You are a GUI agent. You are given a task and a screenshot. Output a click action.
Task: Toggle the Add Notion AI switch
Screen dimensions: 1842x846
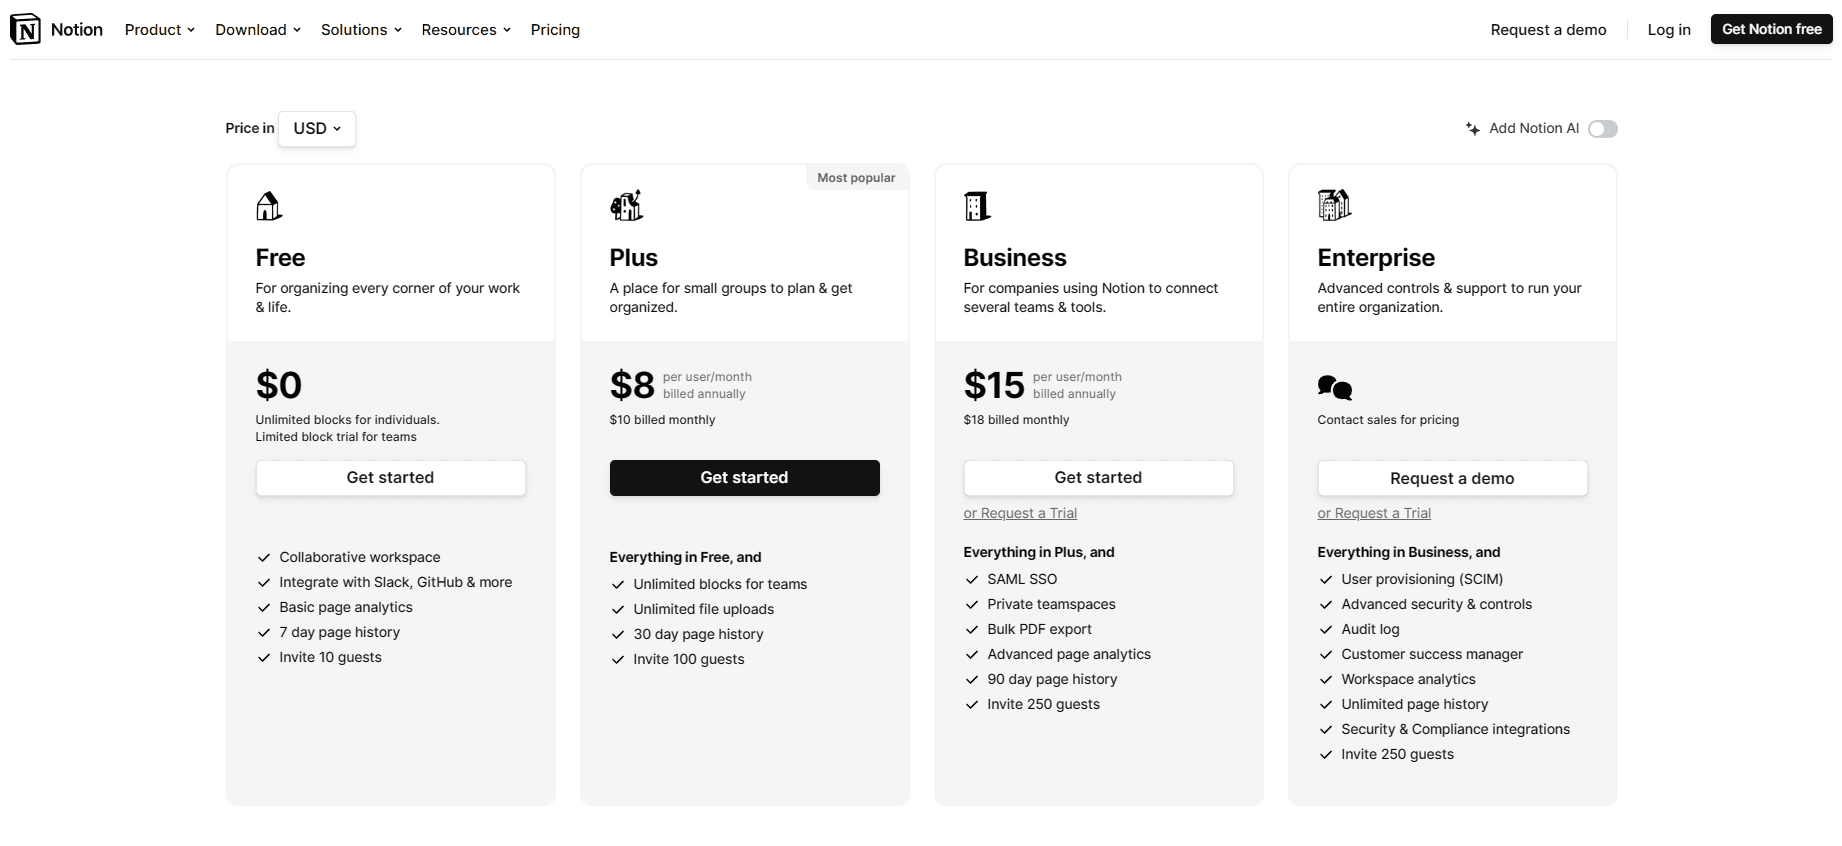pyautogui.click(x=1602, y=129)
